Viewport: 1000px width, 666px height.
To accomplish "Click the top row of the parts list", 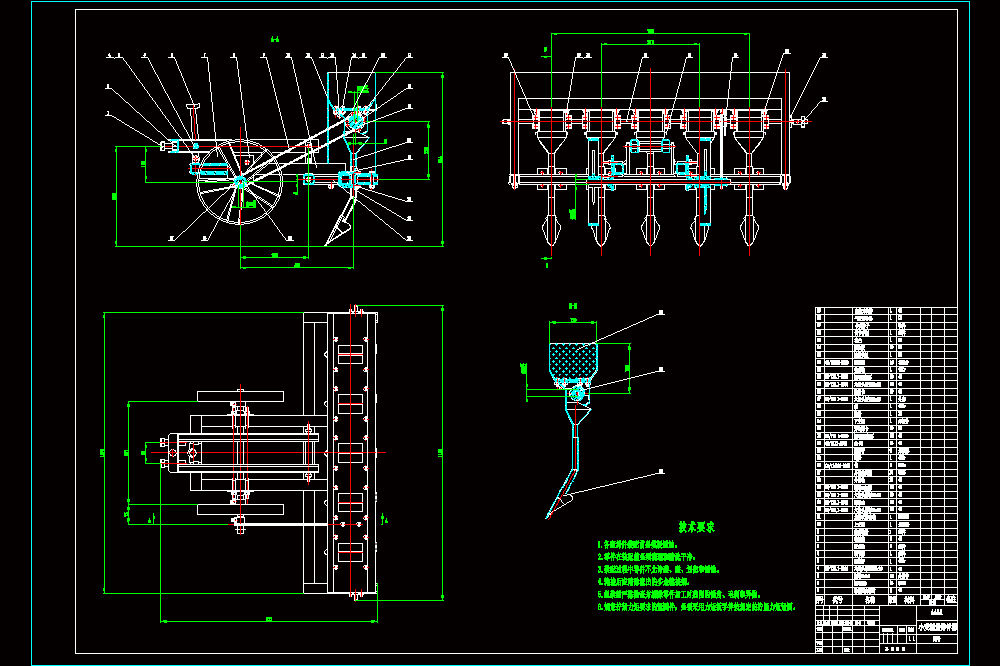I will [x=886, y=311].
